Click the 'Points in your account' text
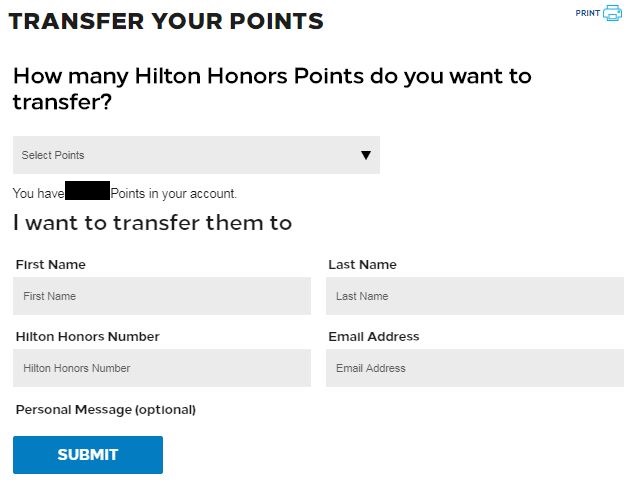Viewport: 637px width, 487px height. coord(173,193)
